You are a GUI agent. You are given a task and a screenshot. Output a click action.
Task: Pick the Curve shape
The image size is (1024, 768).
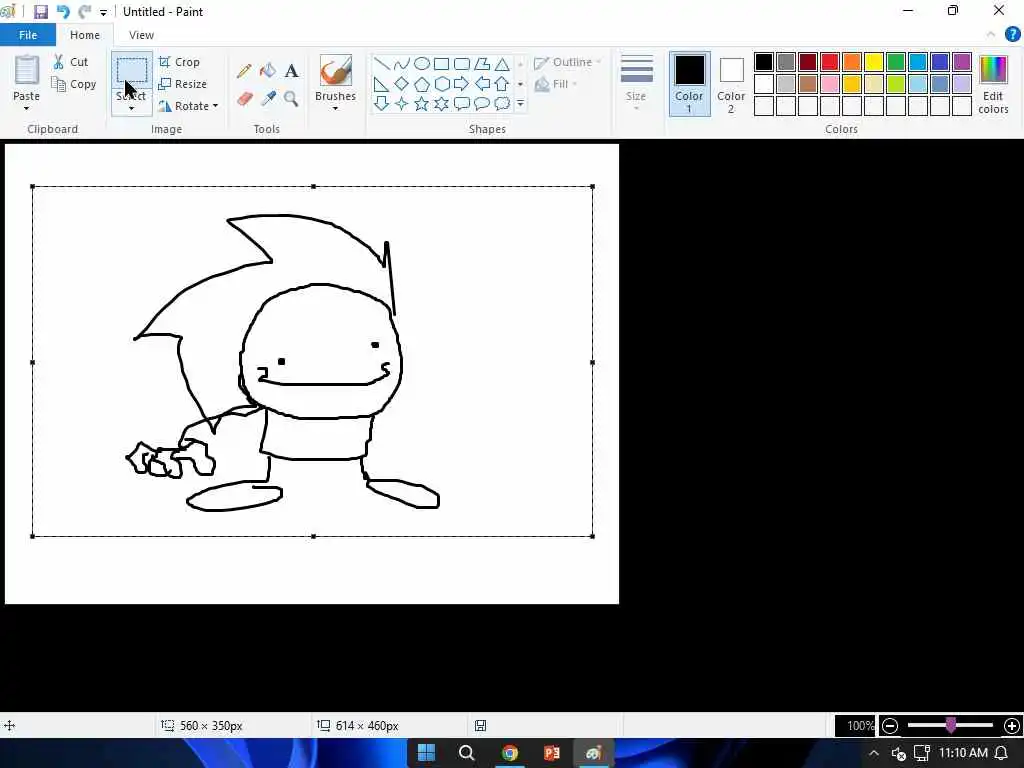pos(402,63)
